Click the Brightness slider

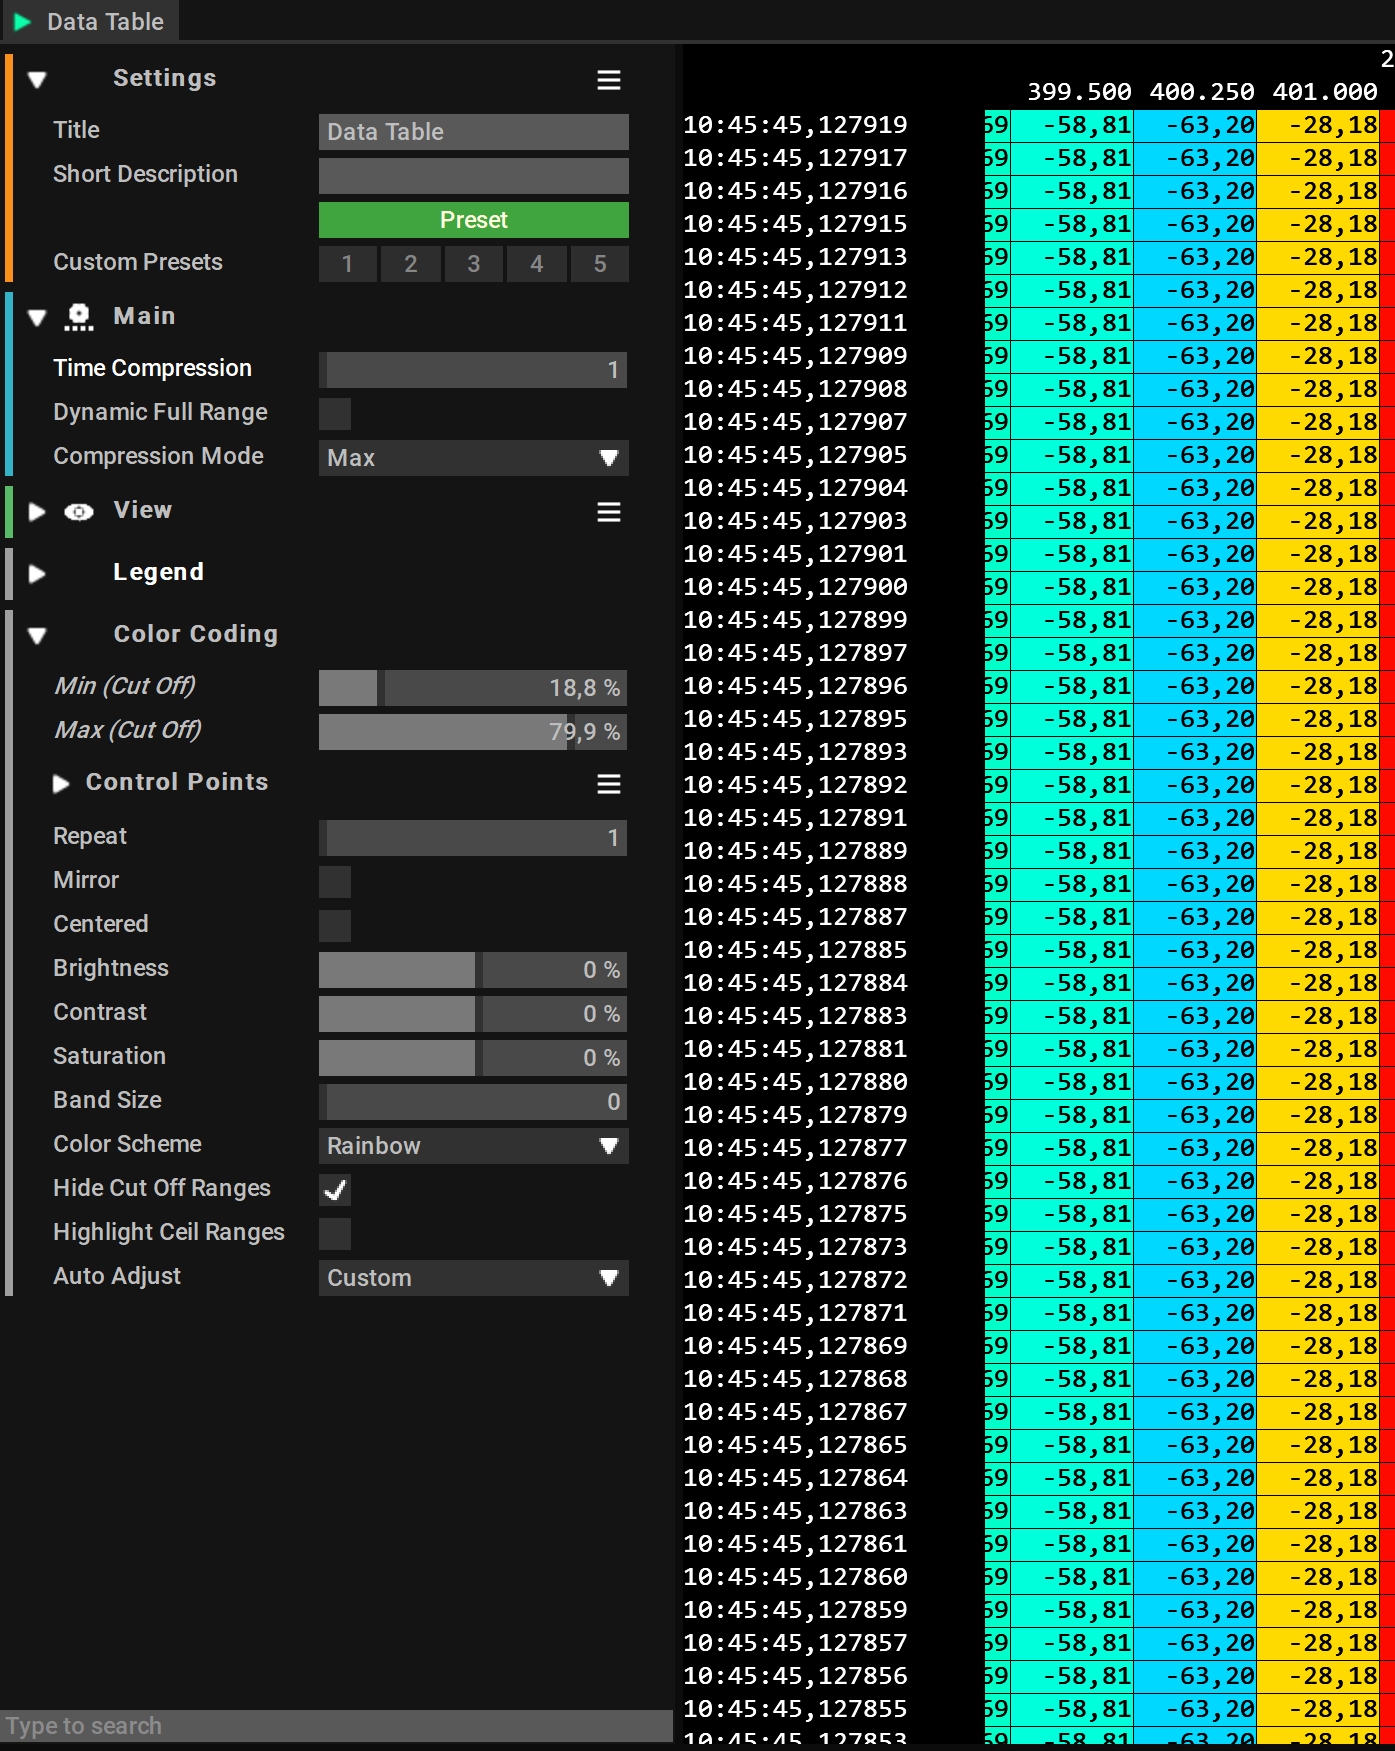point(473,970)
